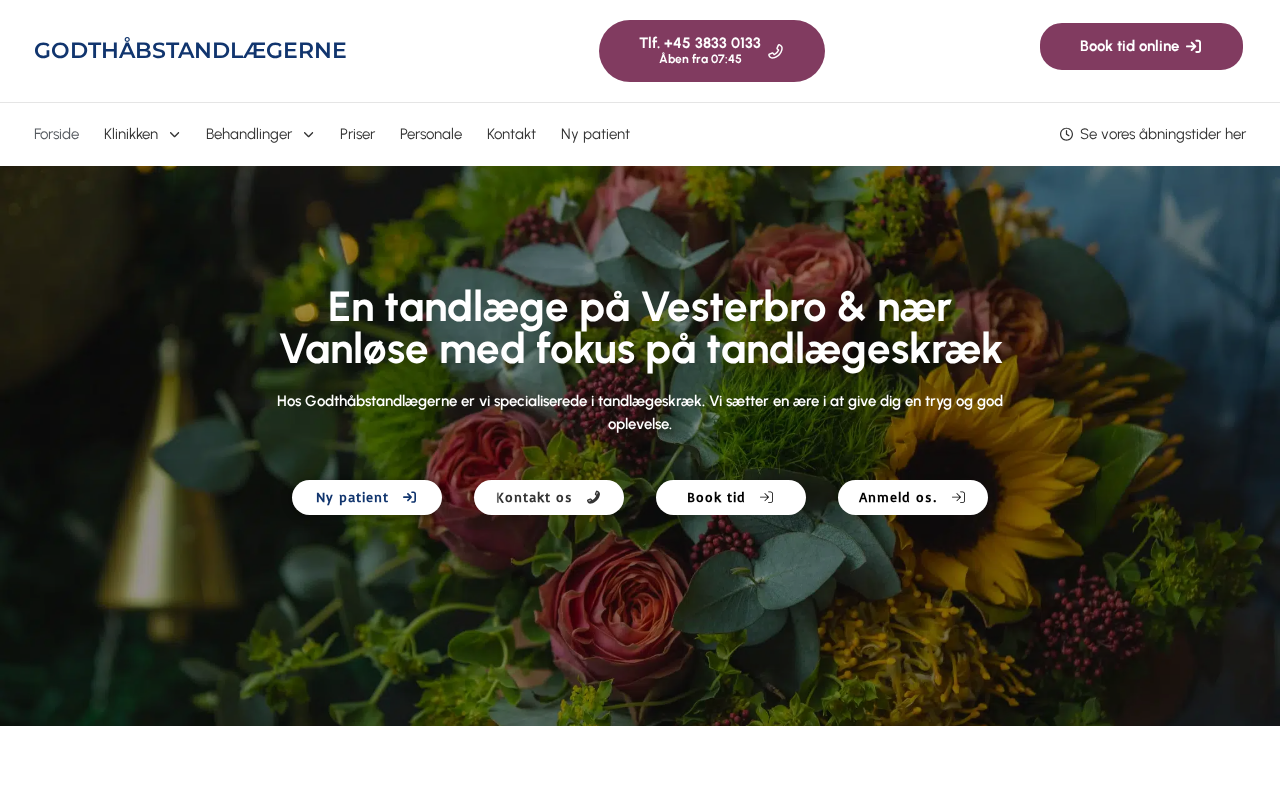Expand the Klinikken dropdown chevron
Screen dimensions: 1280x800
[174, 134]
